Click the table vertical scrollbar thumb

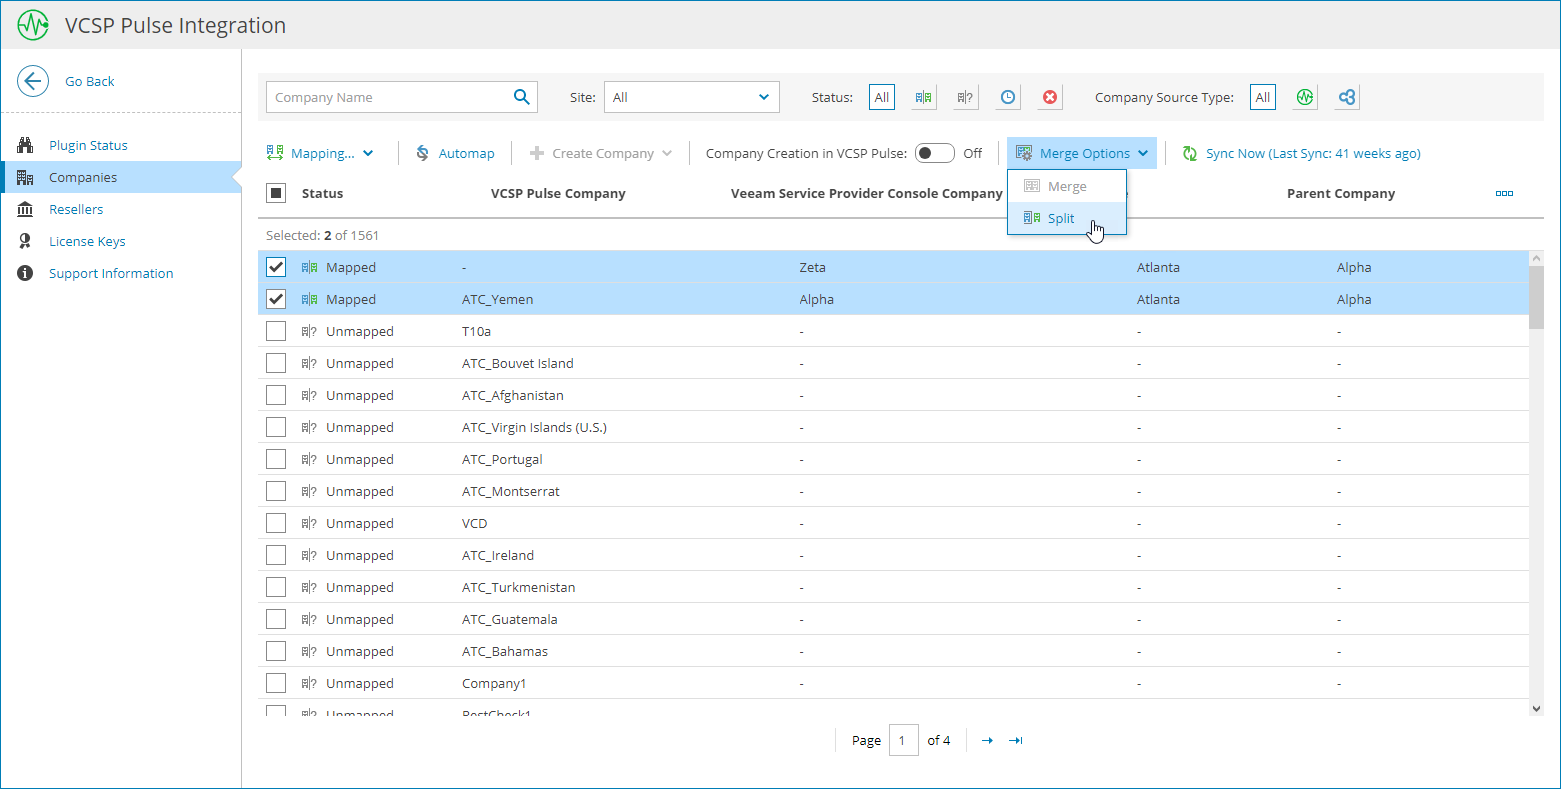coord(1536,297)
